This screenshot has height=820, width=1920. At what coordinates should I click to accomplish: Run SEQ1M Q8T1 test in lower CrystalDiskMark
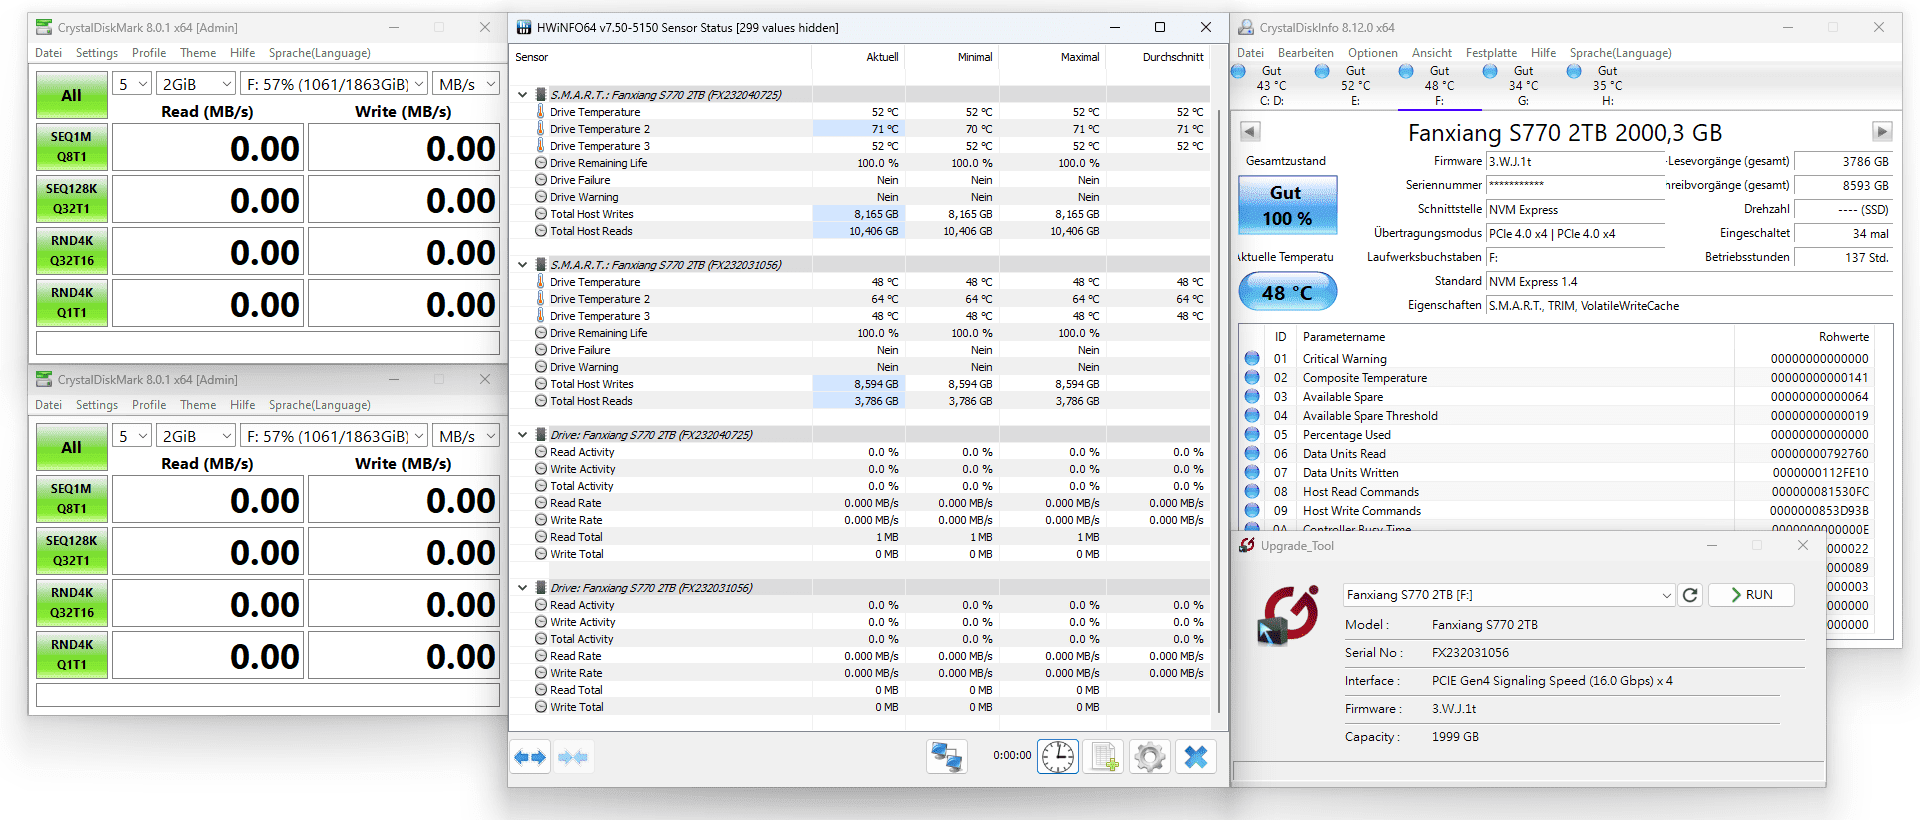tap(71, 498)
